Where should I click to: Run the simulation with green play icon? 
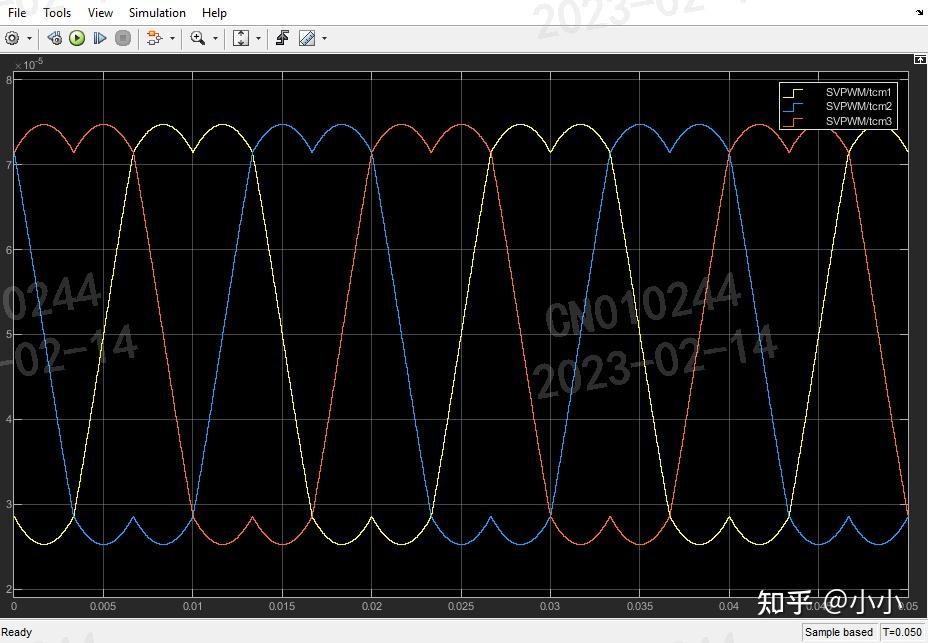[77, 38]
